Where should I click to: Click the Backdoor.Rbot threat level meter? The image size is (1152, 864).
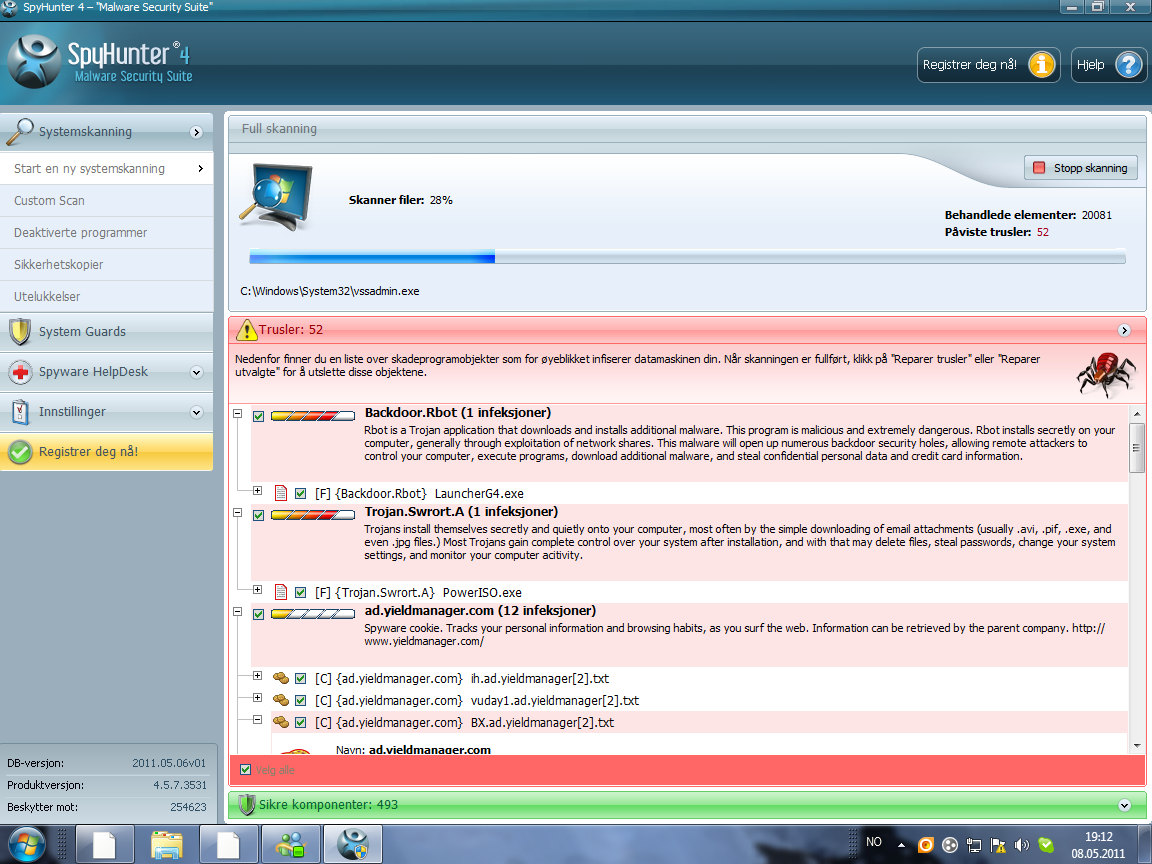(x=314, y=416)
